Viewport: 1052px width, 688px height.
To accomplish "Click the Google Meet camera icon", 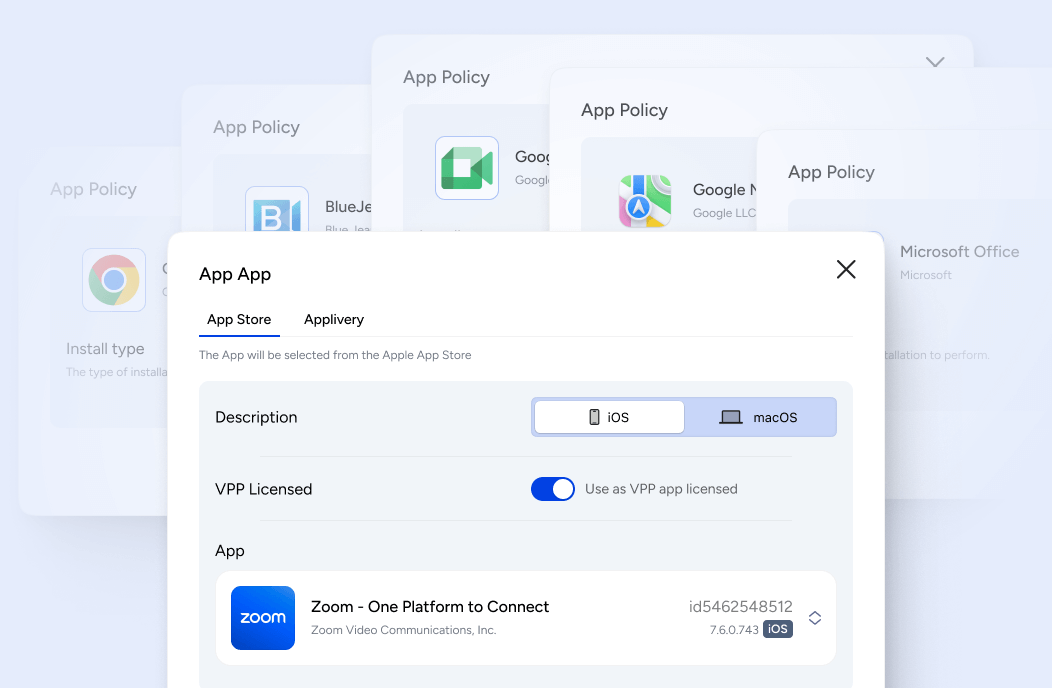I will tap(466, 168).
